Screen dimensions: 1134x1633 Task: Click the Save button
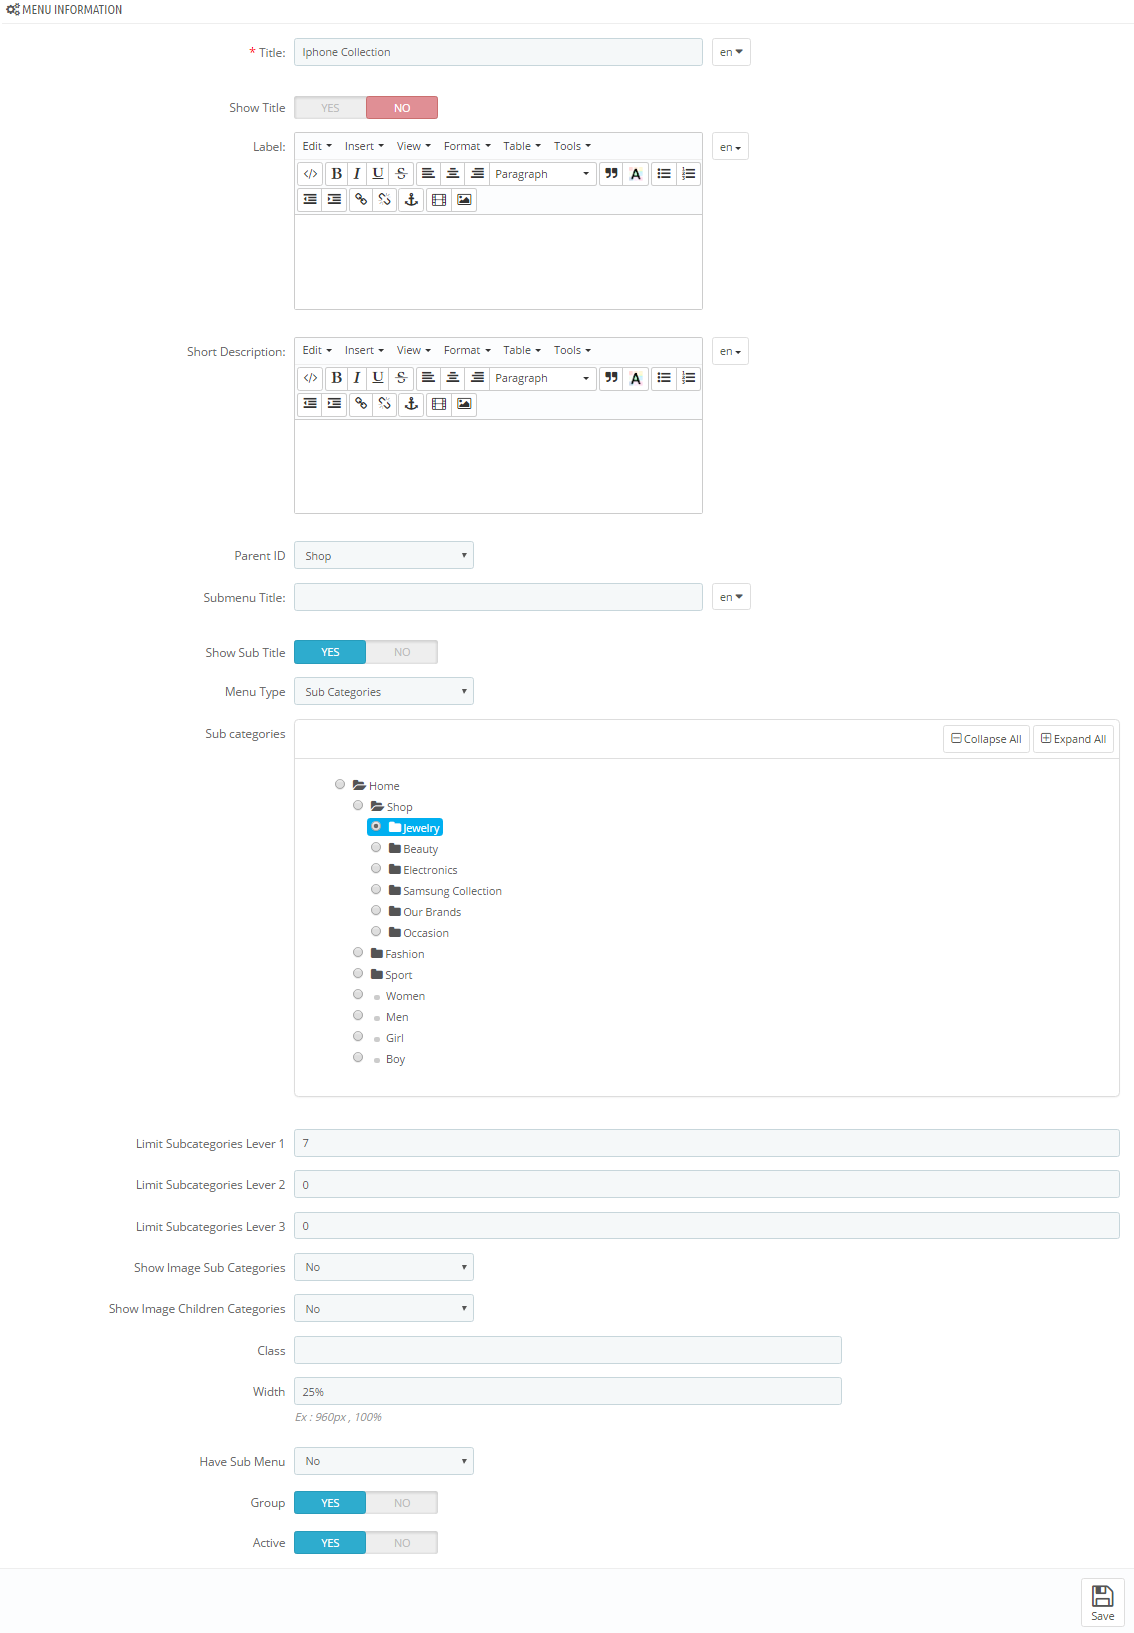click(1102, 1602)
